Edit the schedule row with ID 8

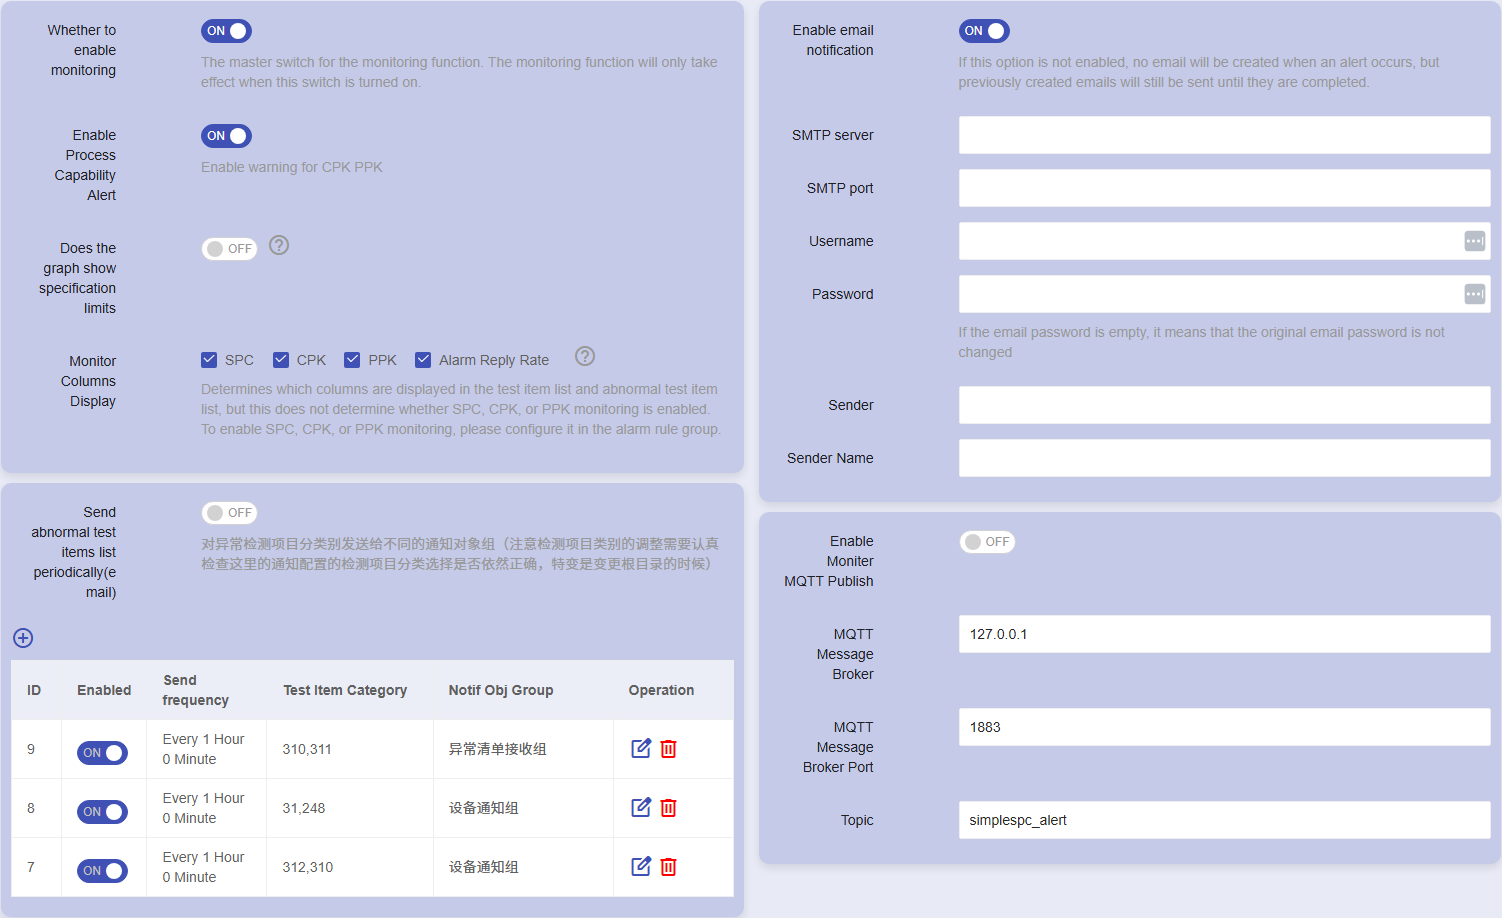click(641, 807)
